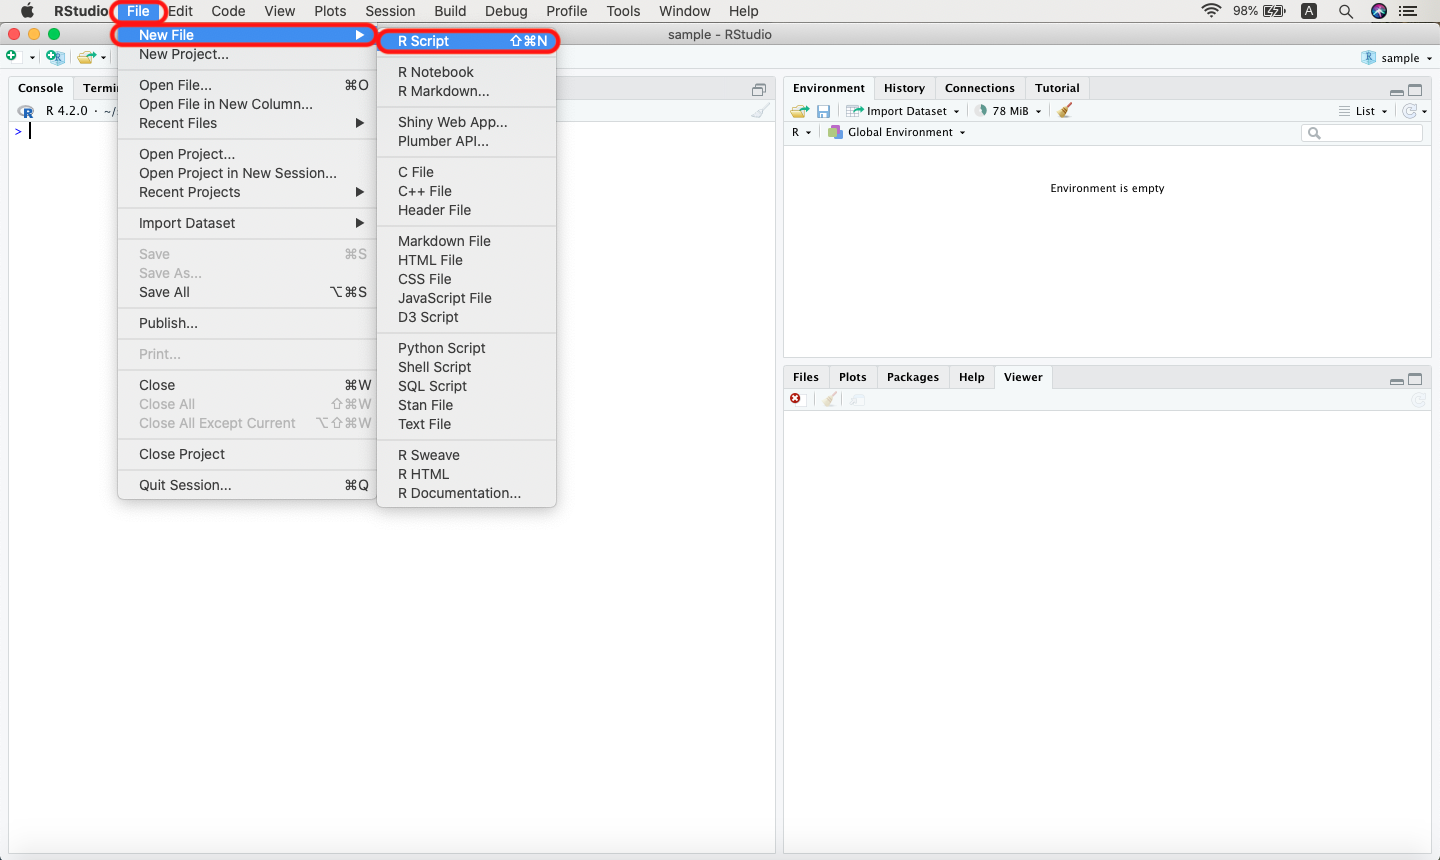Click the keyboard input source icon

click(1309, 11)
